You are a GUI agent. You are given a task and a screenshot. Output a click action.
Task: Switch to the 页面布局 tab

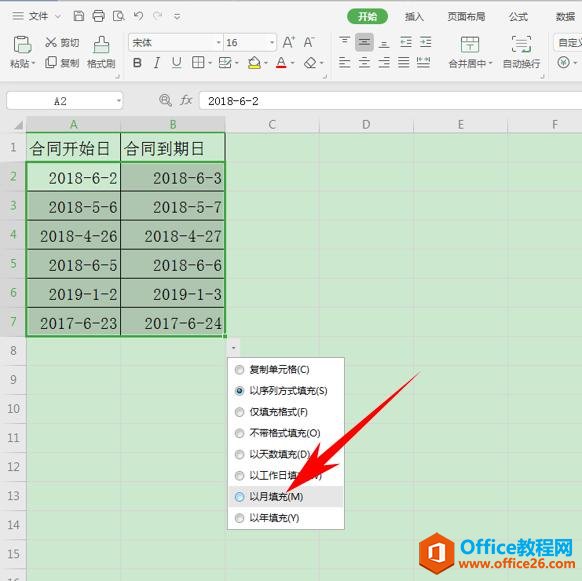tap(466, 16)
